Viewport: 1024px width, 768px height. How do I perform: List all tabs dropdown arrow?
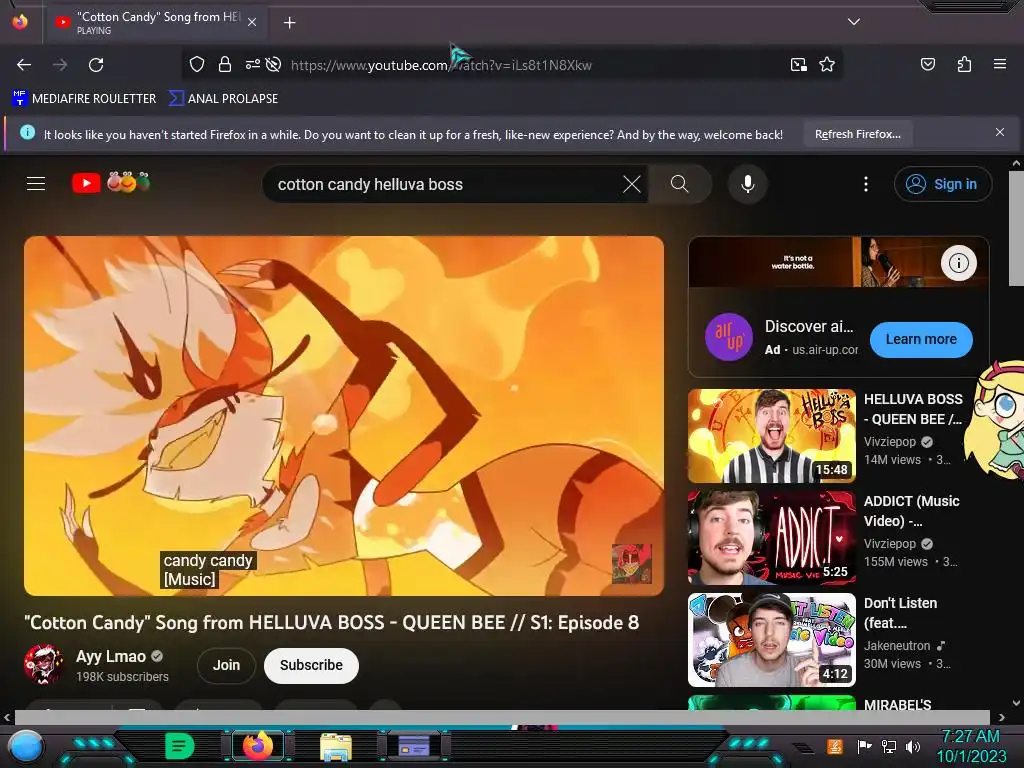[x=854, y=22]
